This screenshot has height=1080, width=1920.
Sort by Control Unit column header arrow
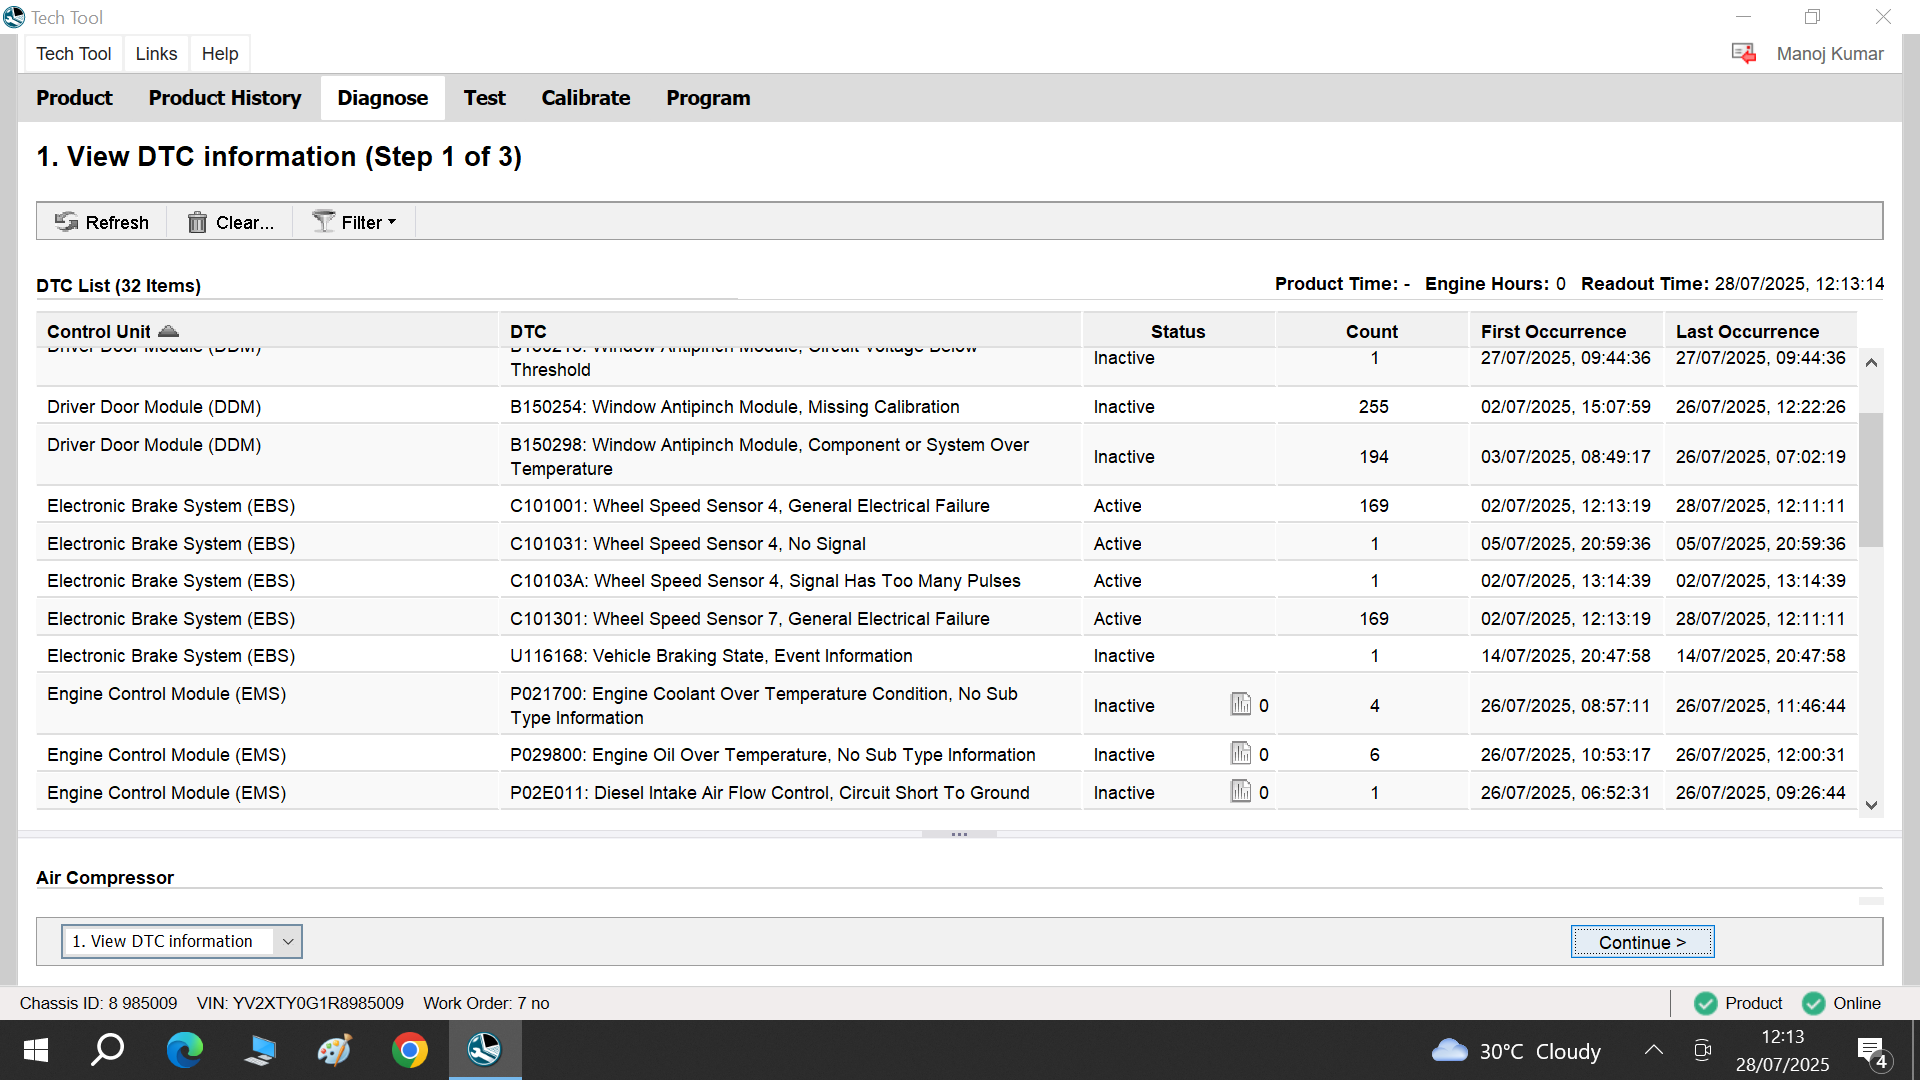168,331
